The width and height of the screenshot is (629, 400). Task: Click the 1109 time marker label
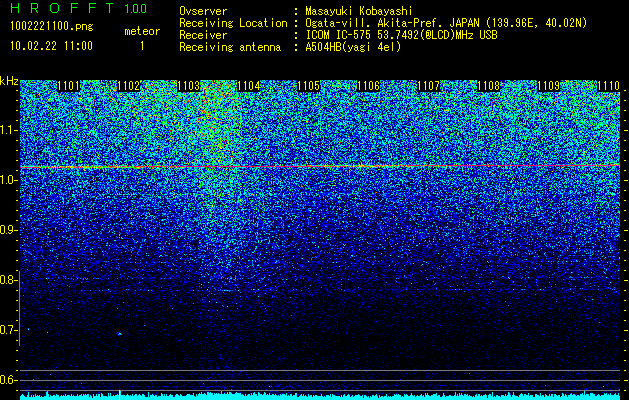(548, 86)
